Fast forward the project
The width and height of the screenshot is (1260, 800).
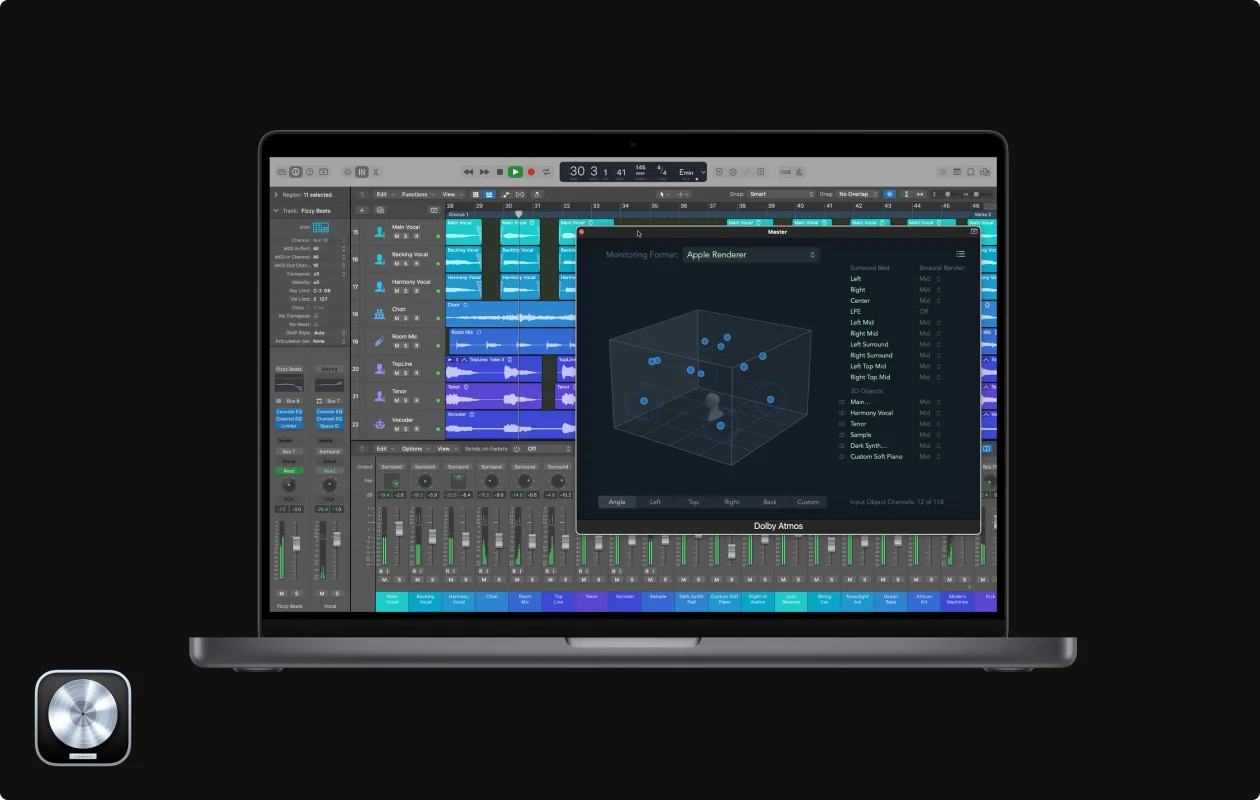[x=484, y=172]
